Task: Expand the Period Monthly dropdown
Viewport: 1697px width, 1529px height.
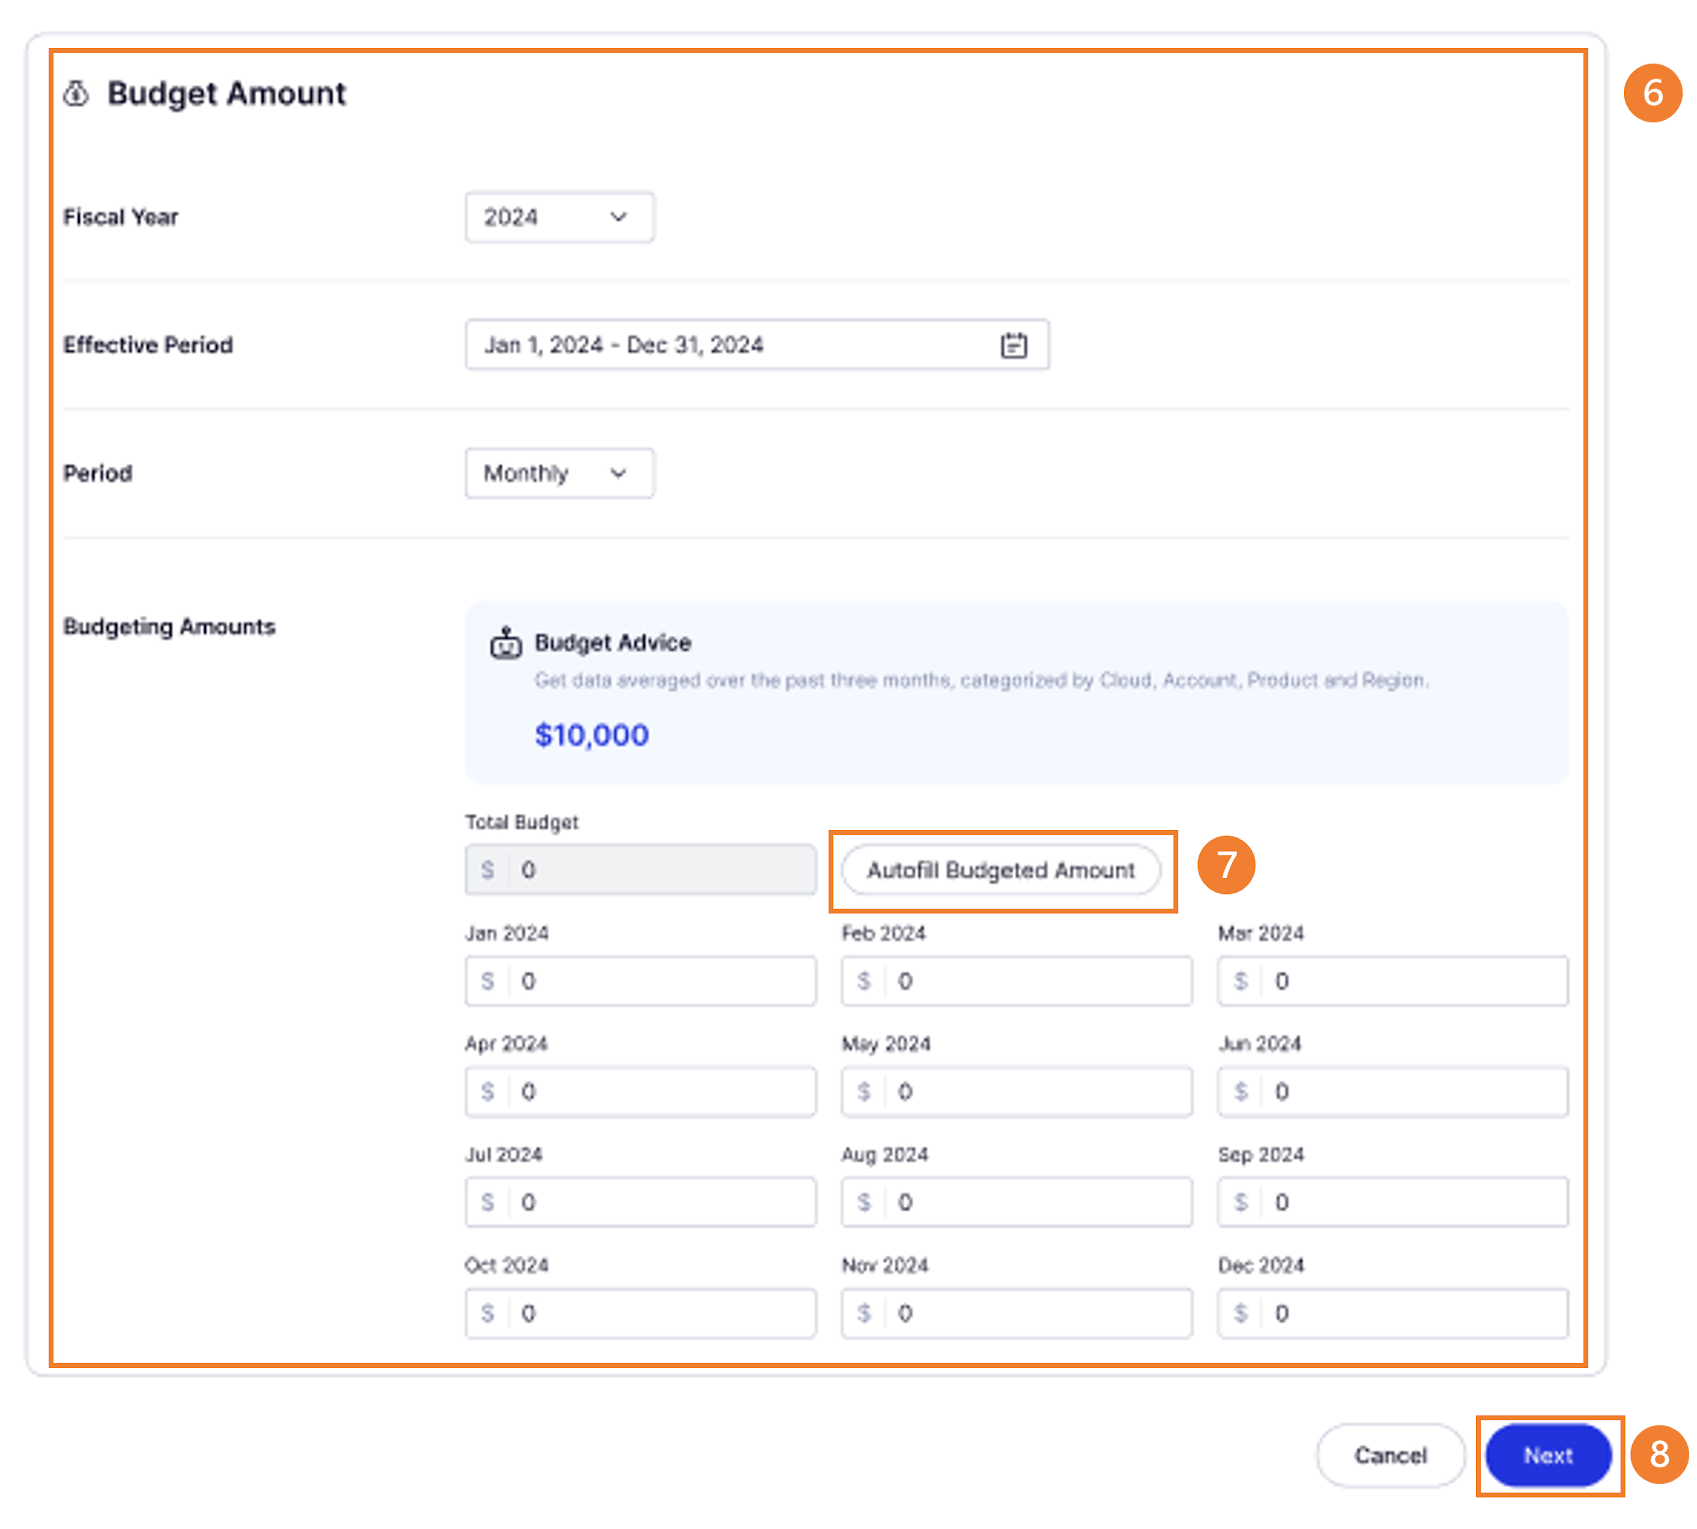Action: click(559, 473)
